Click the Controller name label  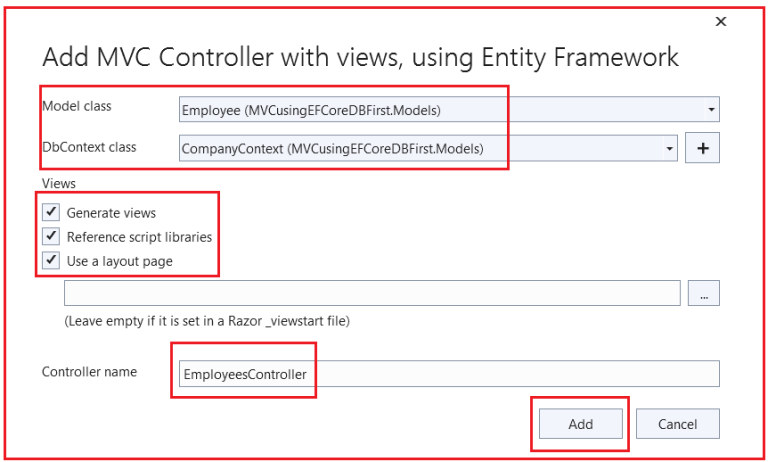[90, 372]
